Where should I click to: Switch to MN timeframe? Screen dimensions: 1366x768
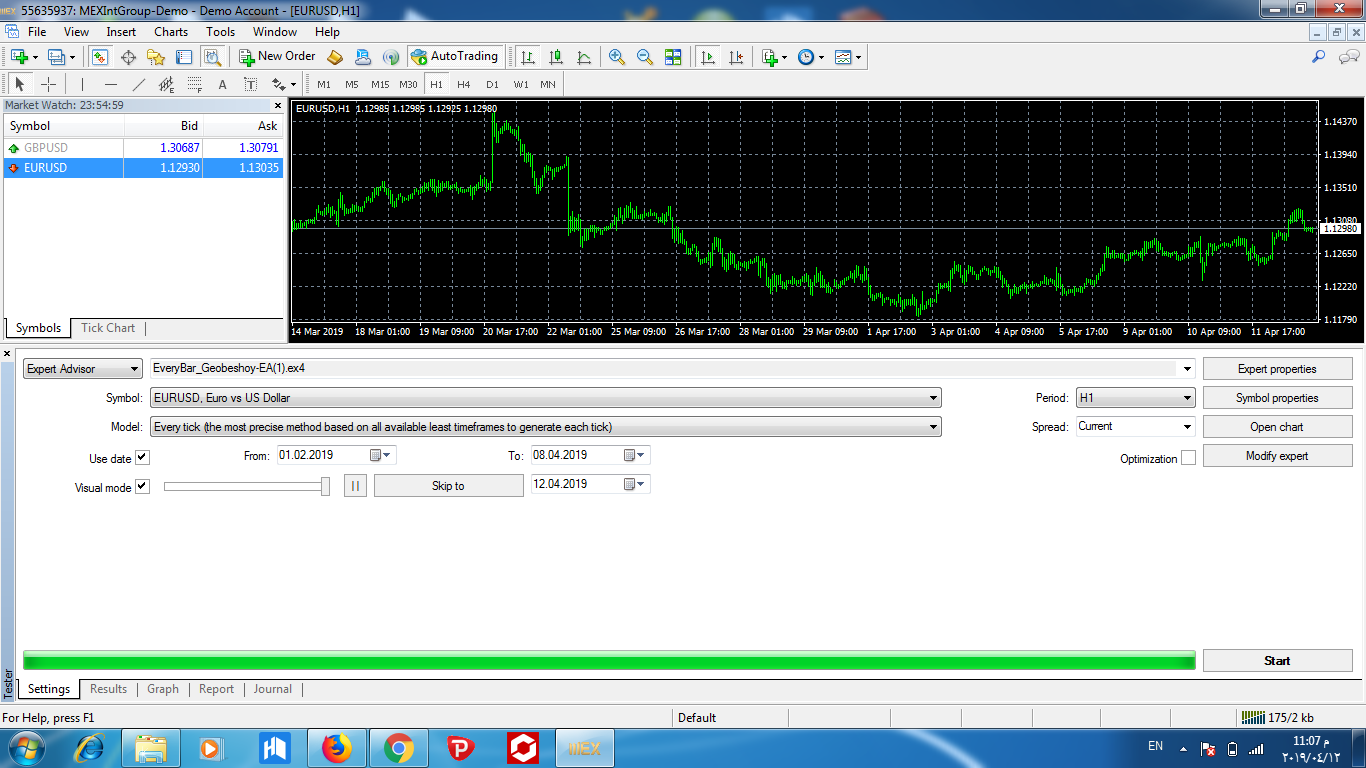click(548, 84)
